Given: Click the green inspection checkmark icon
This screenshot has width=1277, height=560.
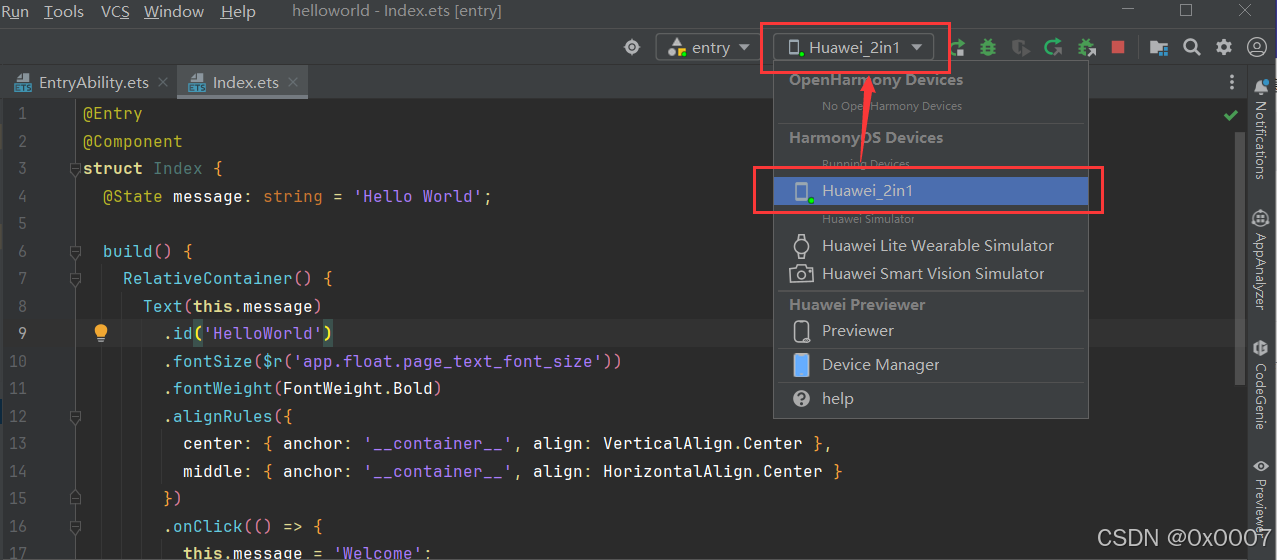Looking at the screenshot, I should (1231, 115).
